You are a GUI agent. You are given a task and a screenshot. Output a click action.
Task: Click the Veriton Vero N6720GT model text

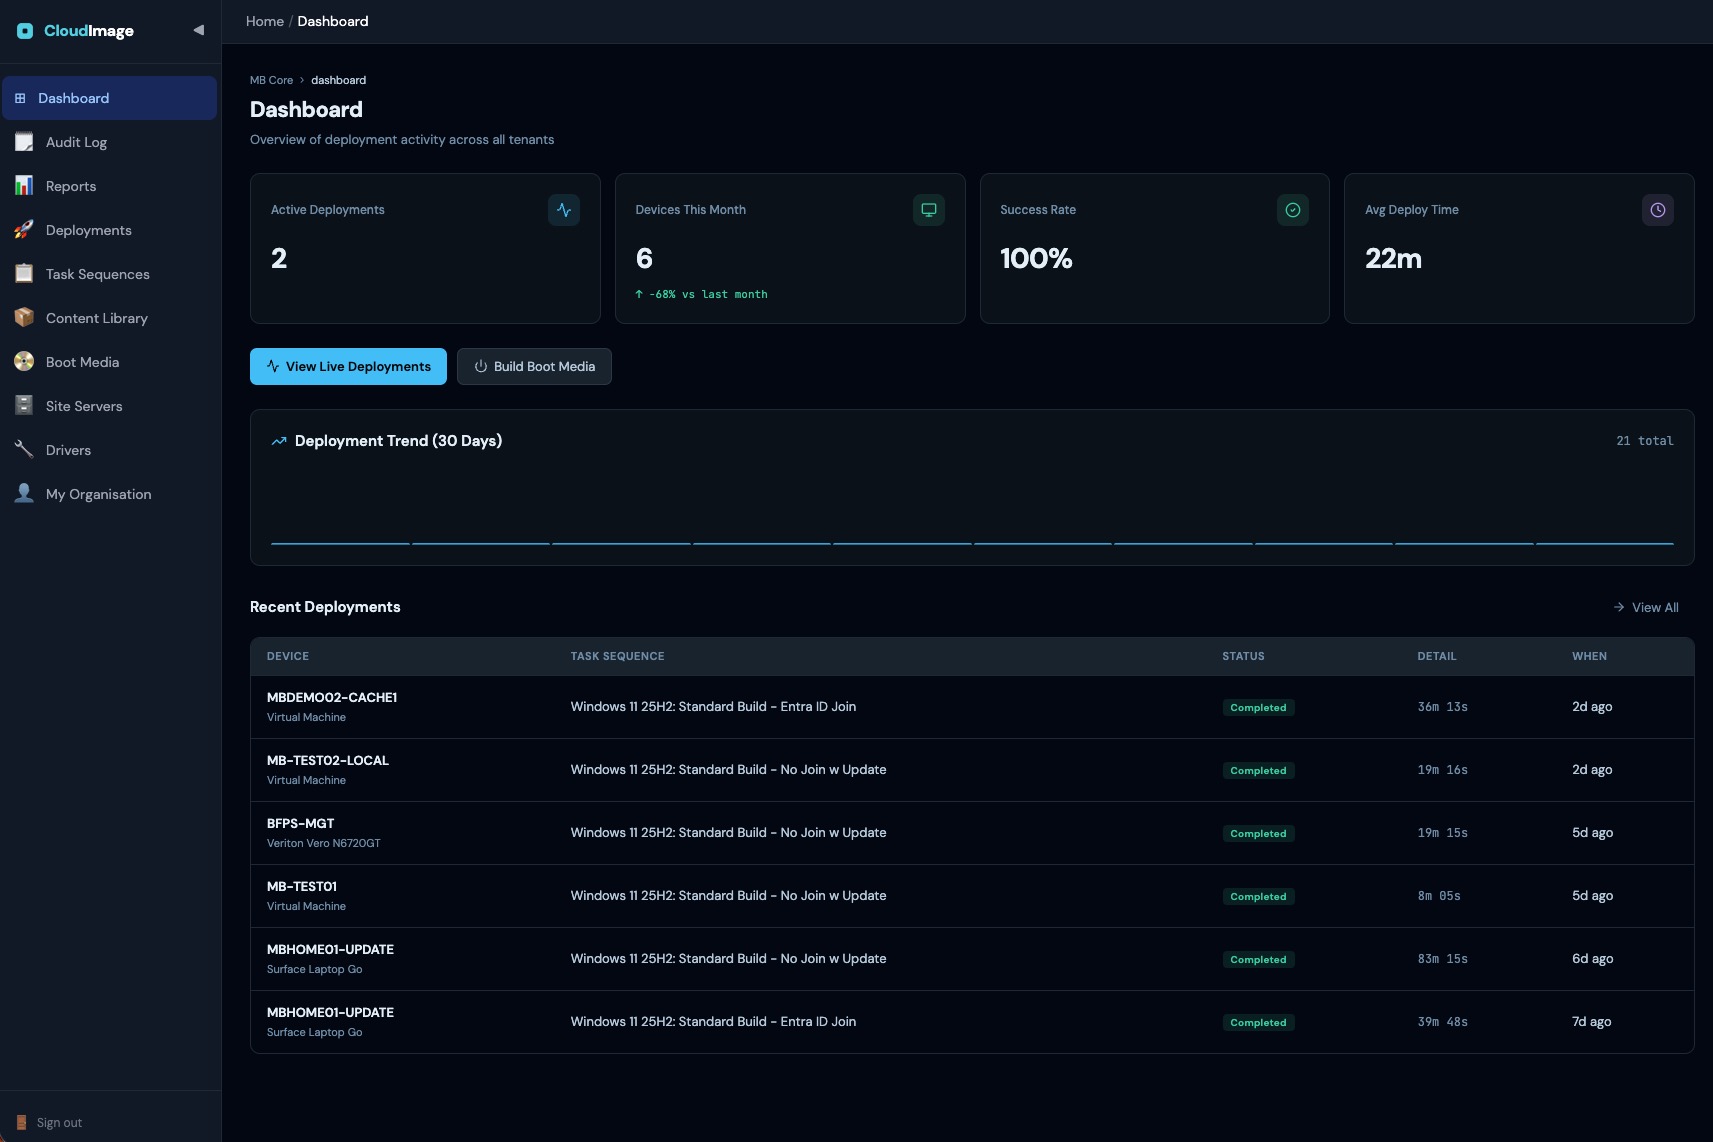[x=323, y=843]
